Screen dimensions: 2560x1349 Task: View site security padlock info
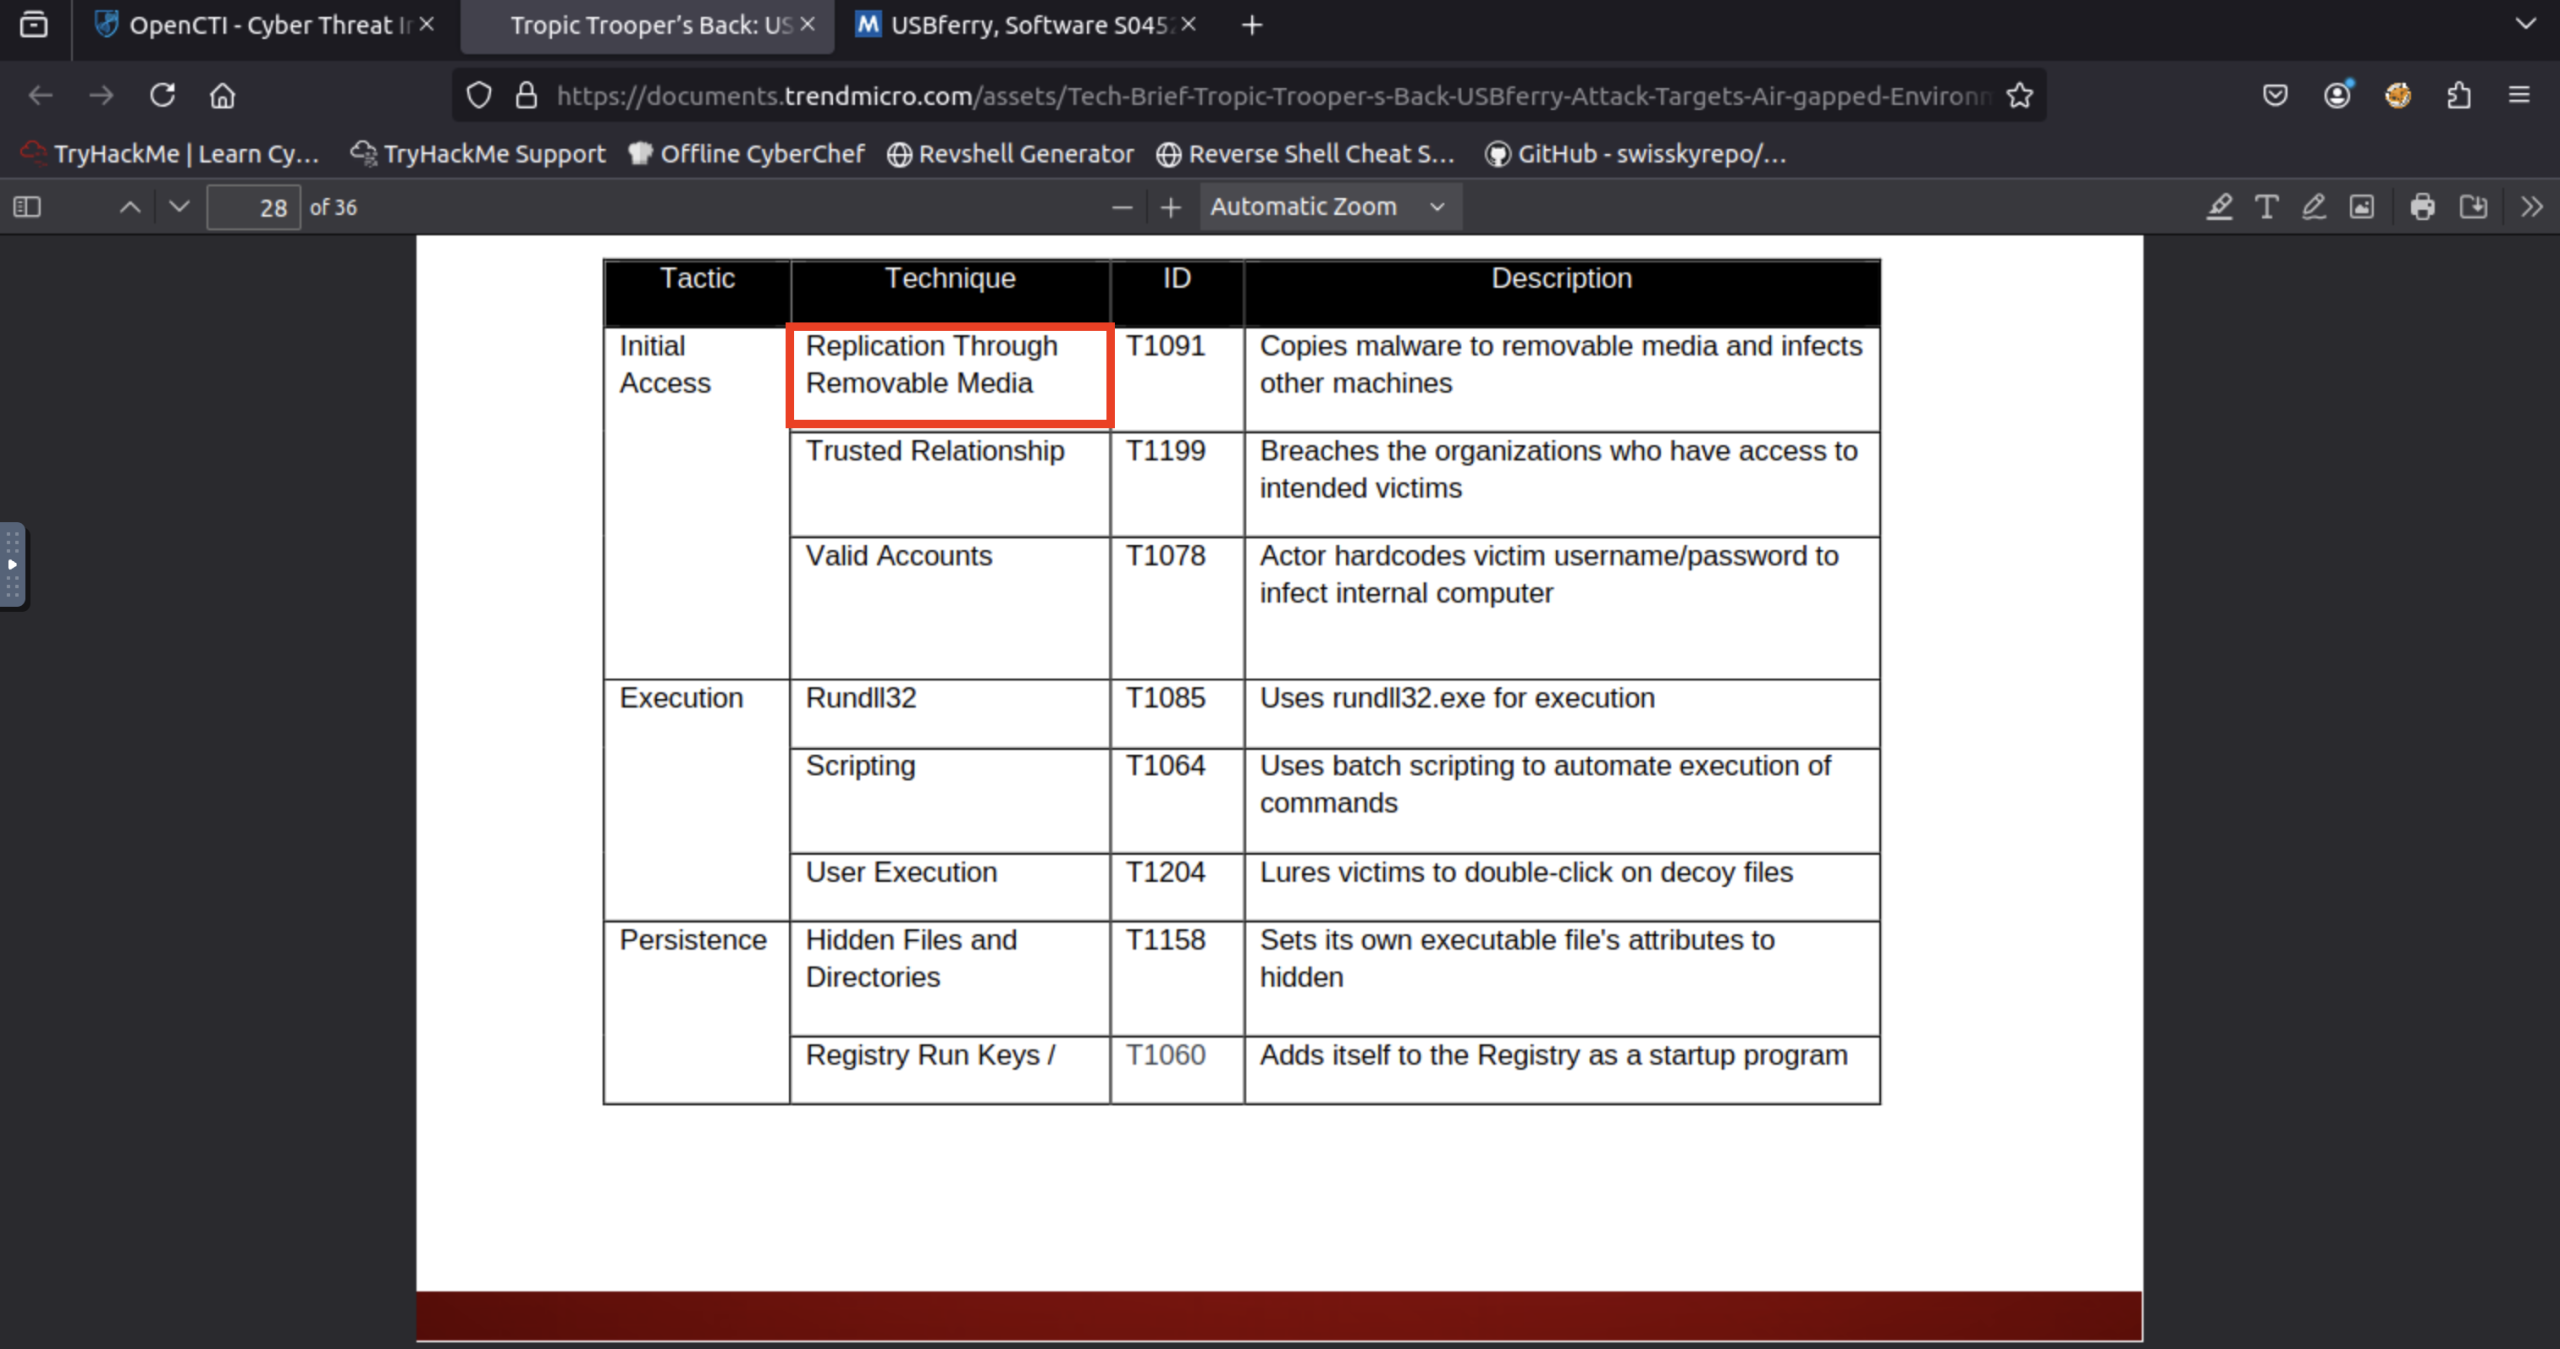[526, 95]
